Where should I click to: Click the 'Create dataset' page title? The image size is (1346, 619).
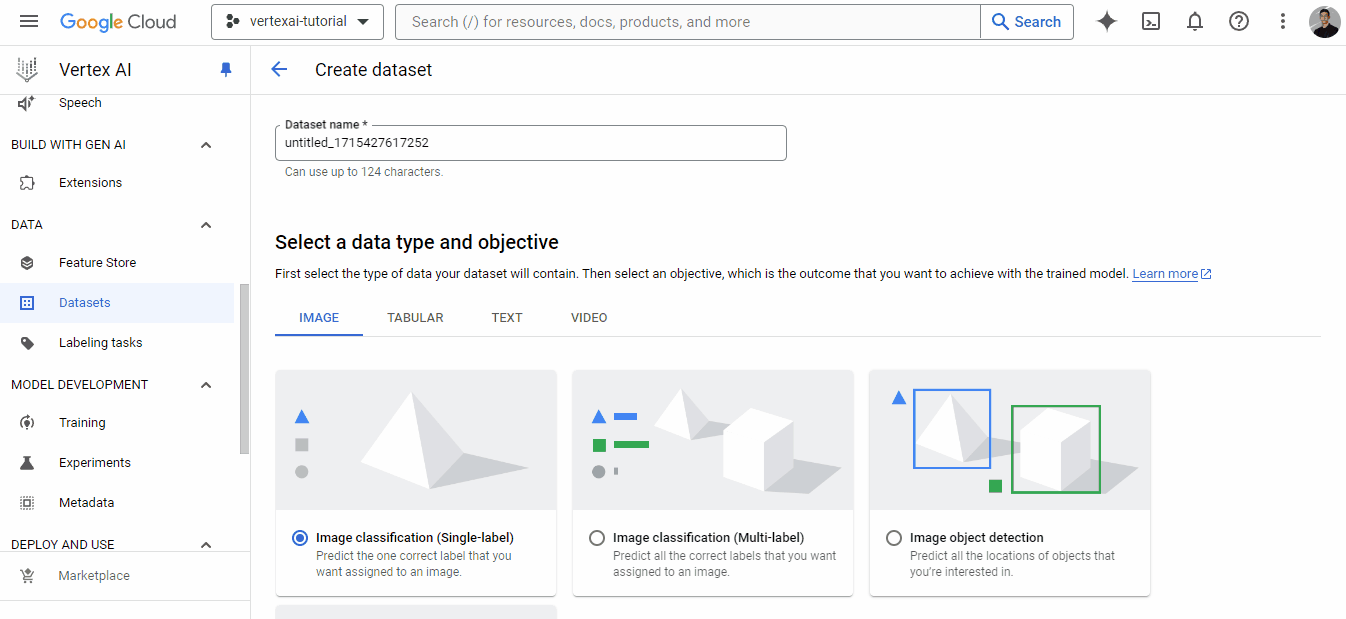pyautogui.click(x=374, y=70)
